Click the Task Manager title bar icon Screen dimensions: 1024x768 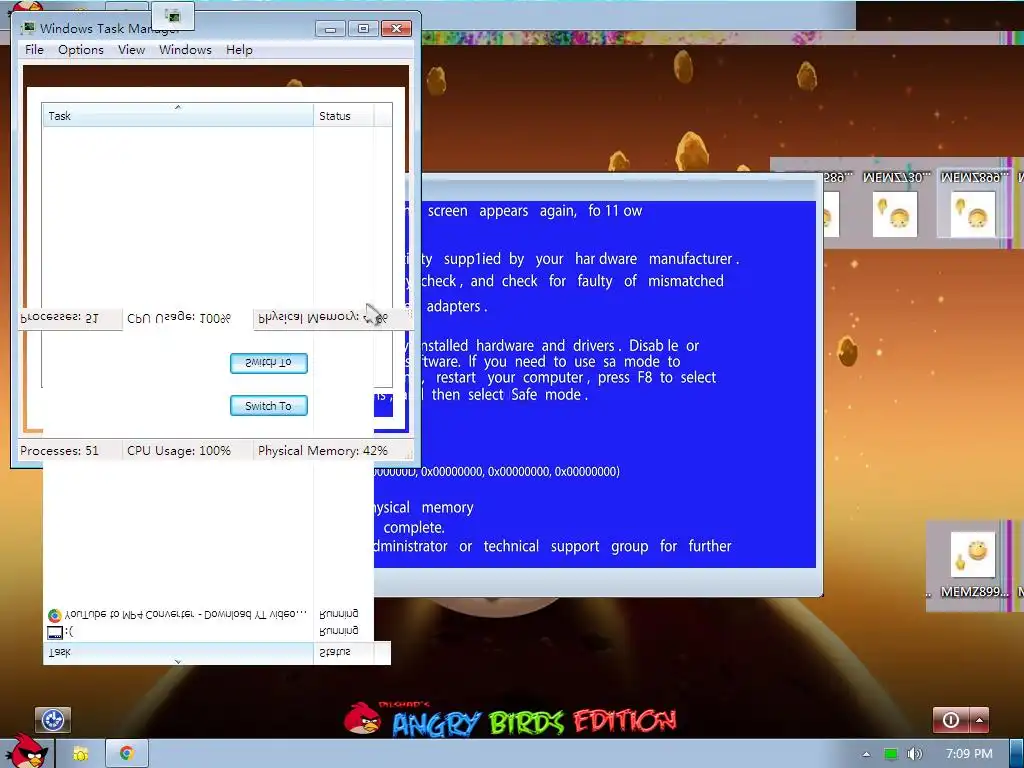click(28, 28)
